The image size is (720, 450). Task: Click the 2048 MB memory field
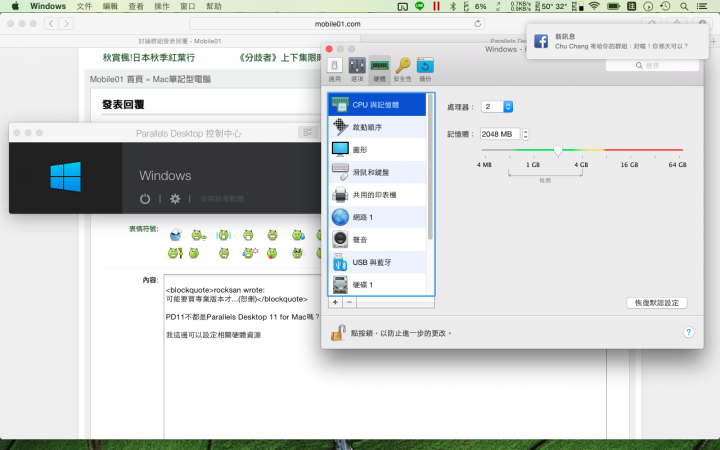[500, 134]
